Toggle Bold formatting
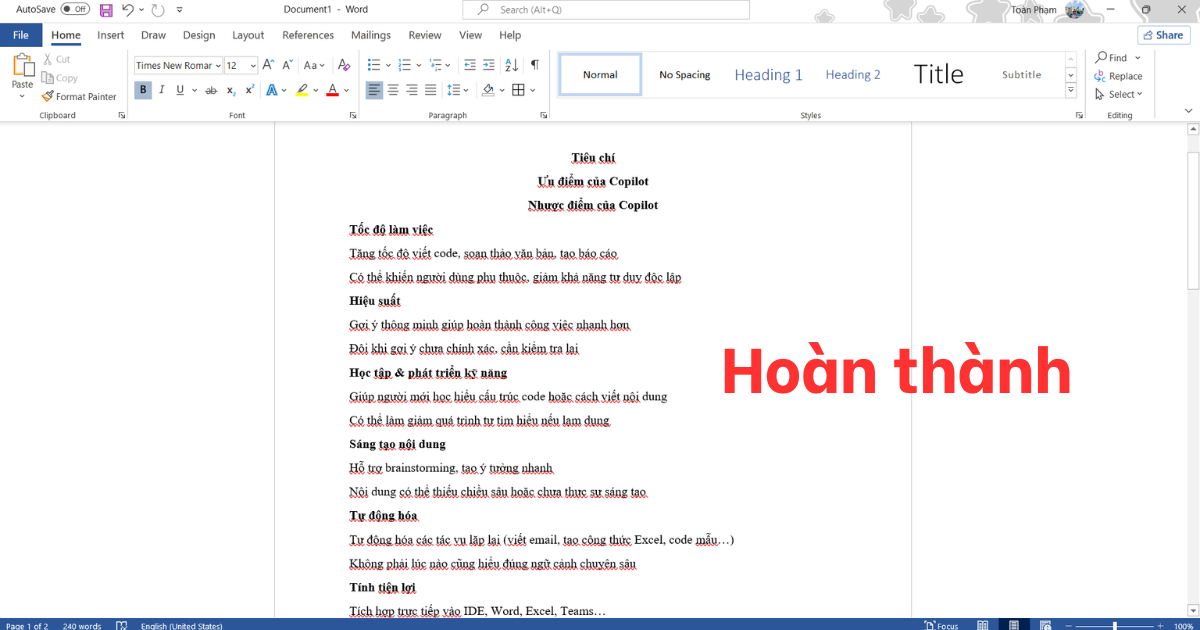Viewport: 1200px width, 630px height. [x=143, y=90]
